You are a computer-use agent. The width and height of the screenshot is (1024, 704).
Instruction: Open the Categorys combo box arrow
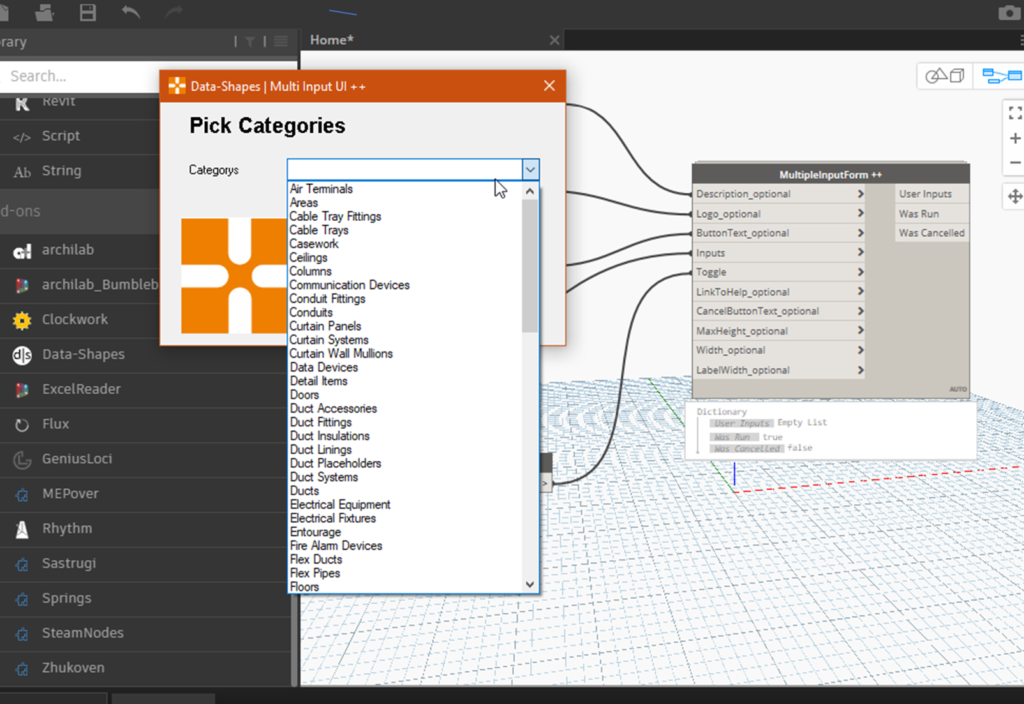coord(530,170)
